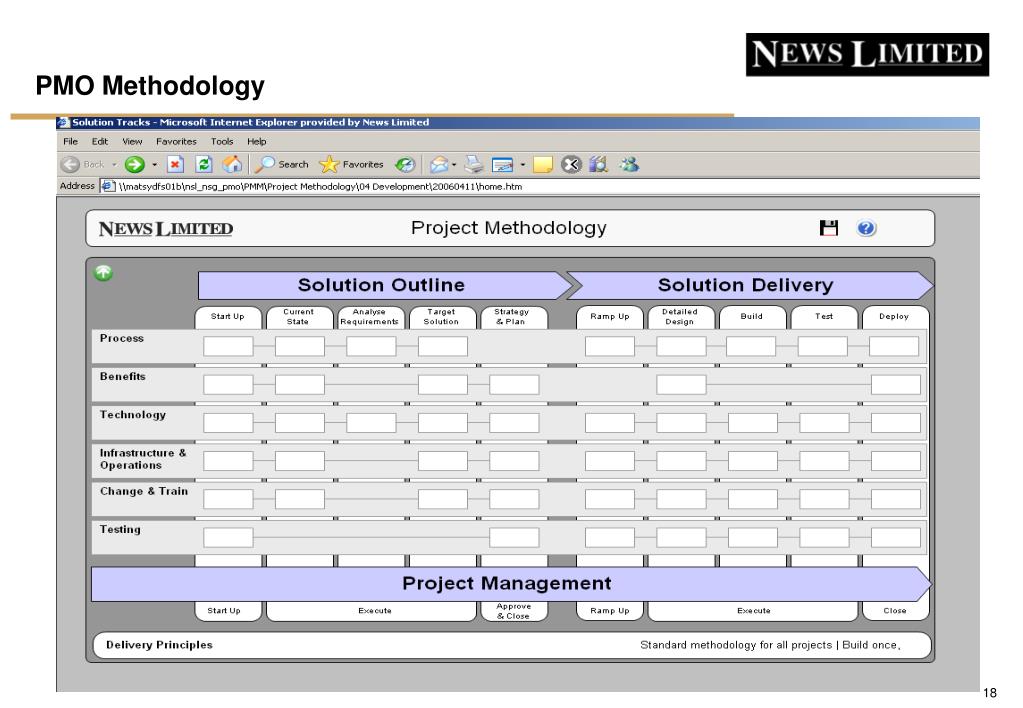Click the green Forward arrow button
This screenshot has height=708, width=1023.
tap(134, 164)
